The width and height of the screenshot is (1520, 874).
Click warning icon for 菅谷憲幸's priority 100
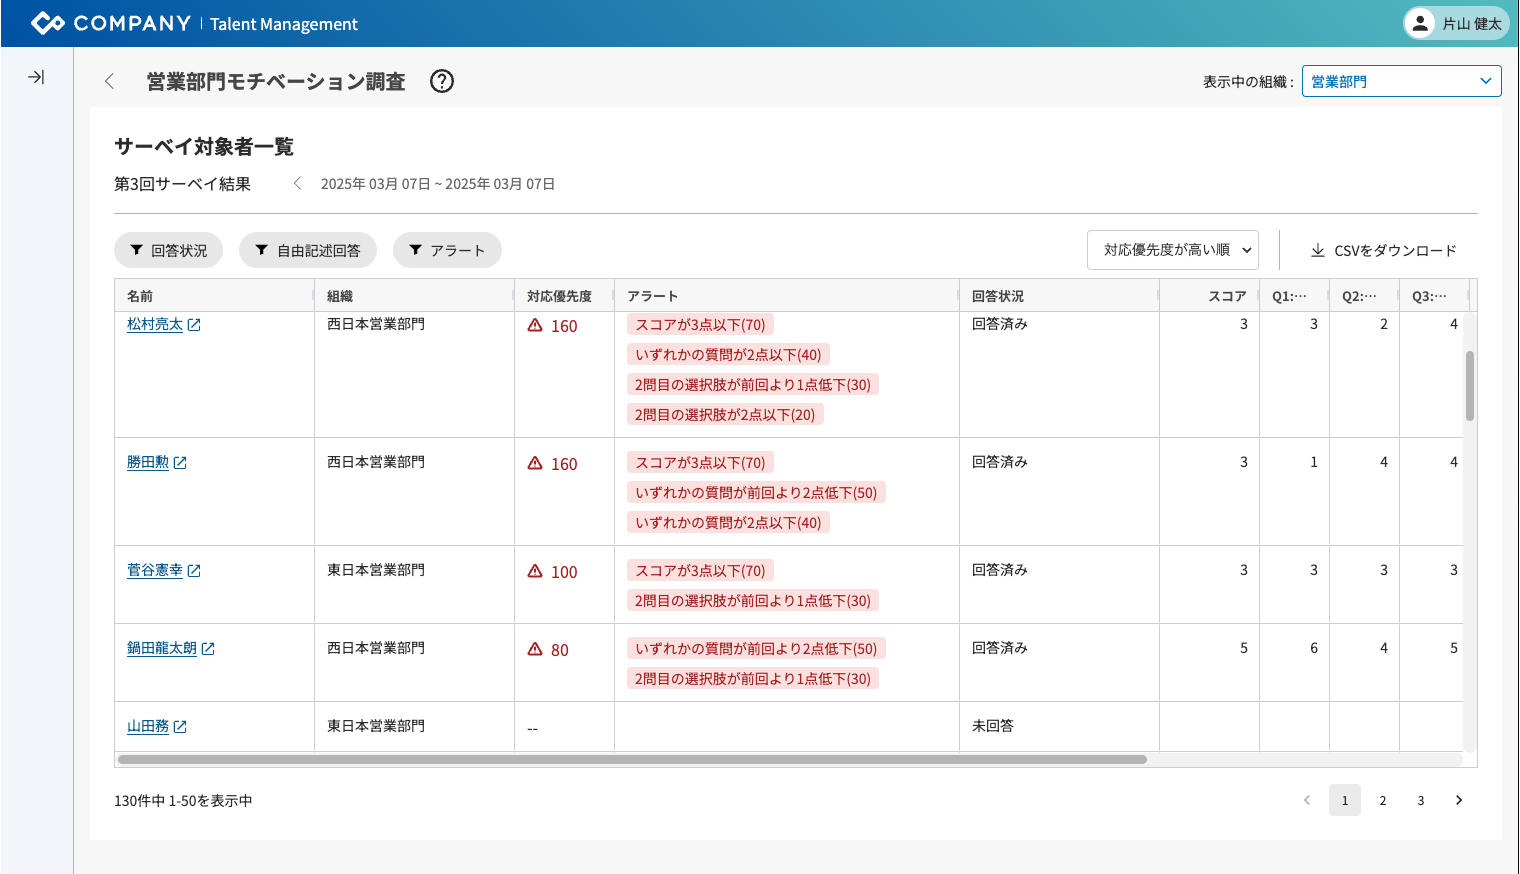coord(535,571)
